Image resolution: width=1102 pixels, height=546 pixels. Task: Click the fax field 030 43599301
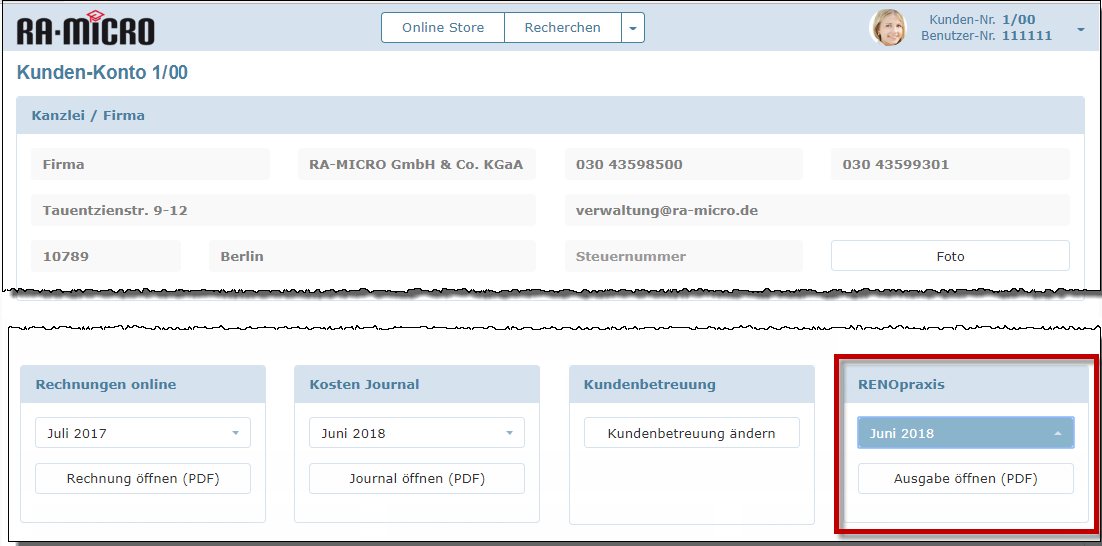click(x=950, y=164)
